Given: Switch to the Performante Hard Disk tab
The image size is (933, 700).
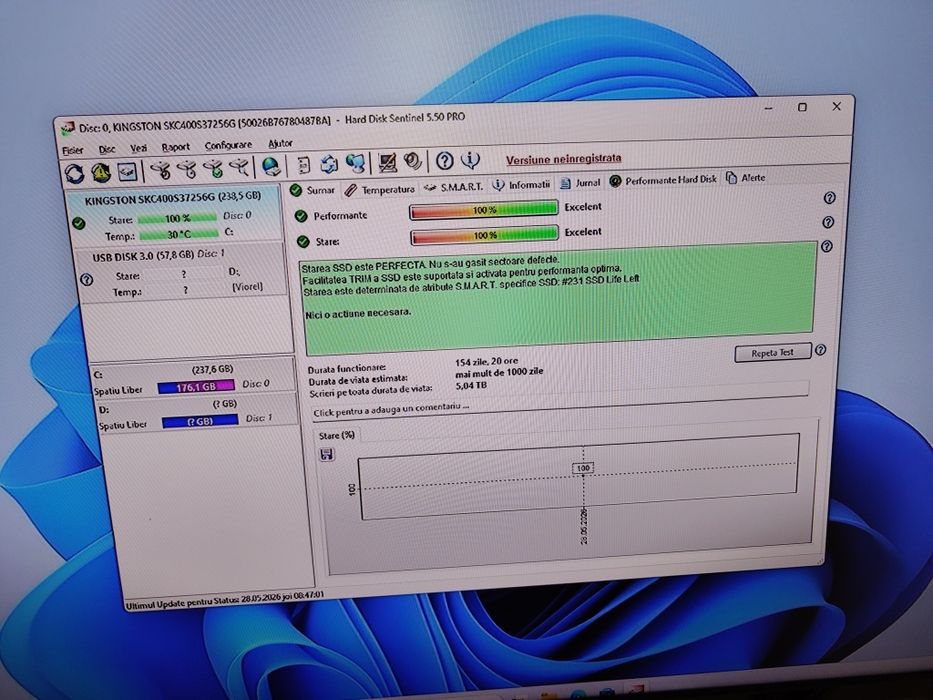Looking at the screenshot, I should [x=663, y=180].
